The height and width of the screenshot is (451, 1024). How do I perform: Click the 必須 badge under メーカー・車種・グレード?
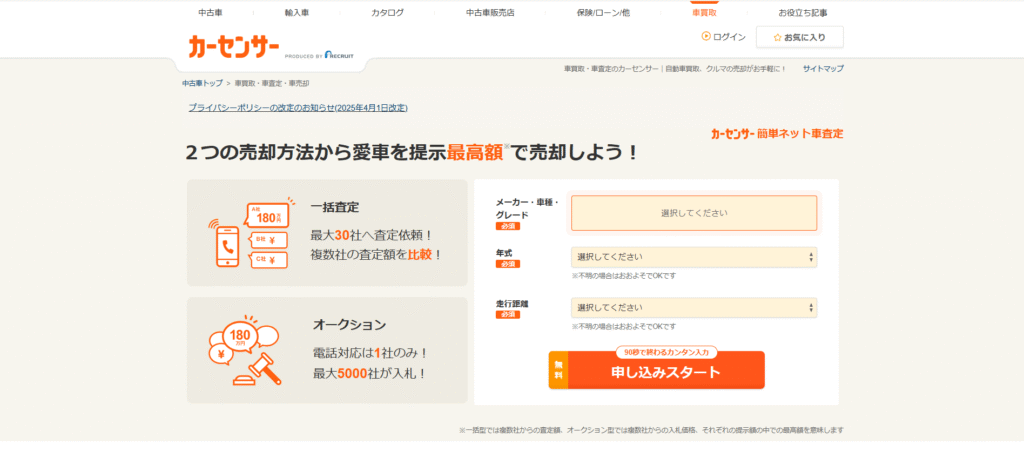[x=507, y=226]
